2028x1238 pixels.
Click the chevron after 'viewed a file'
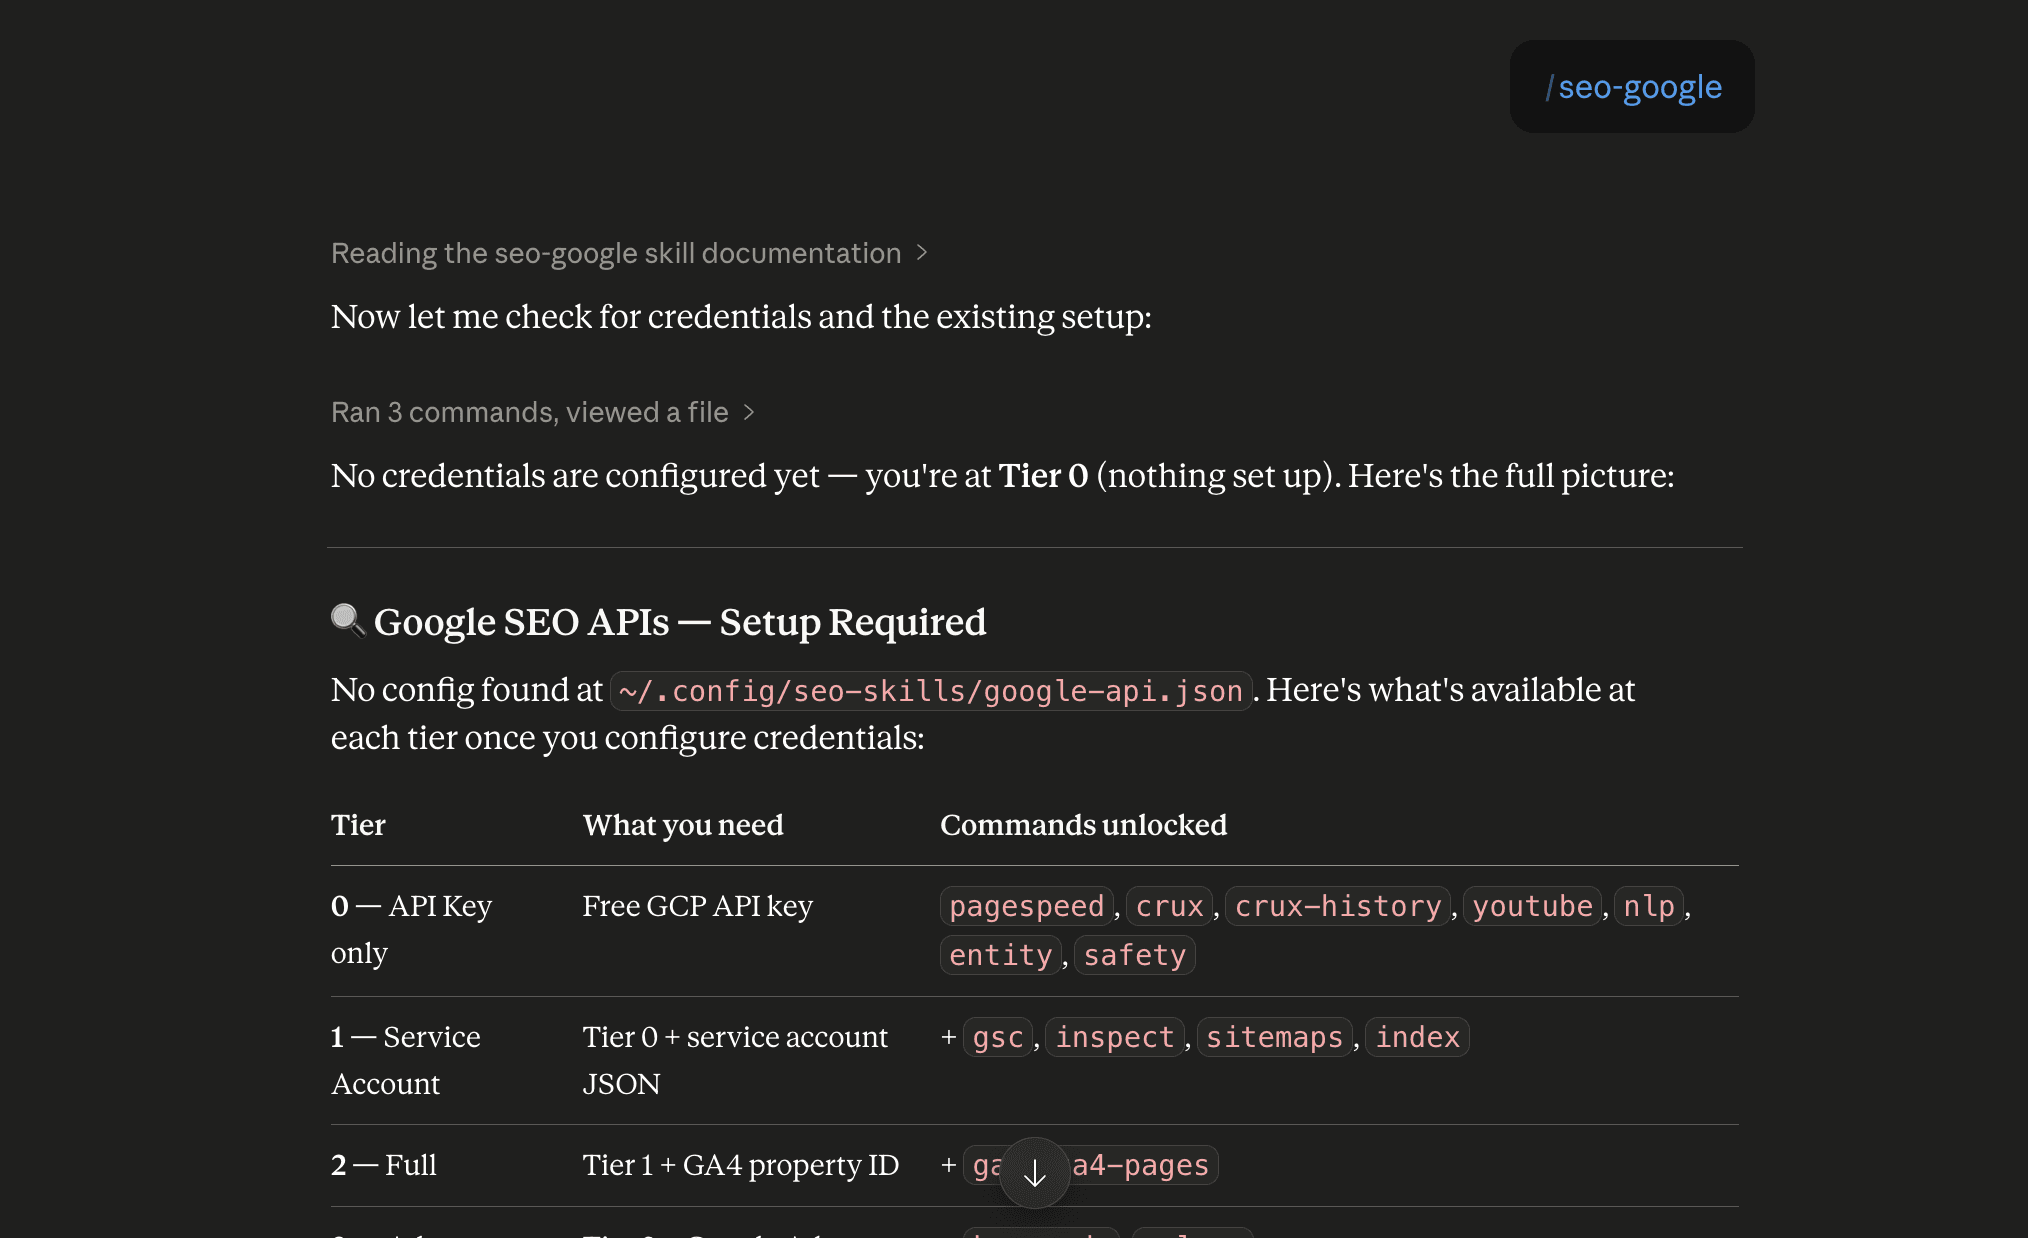point(748,412)
